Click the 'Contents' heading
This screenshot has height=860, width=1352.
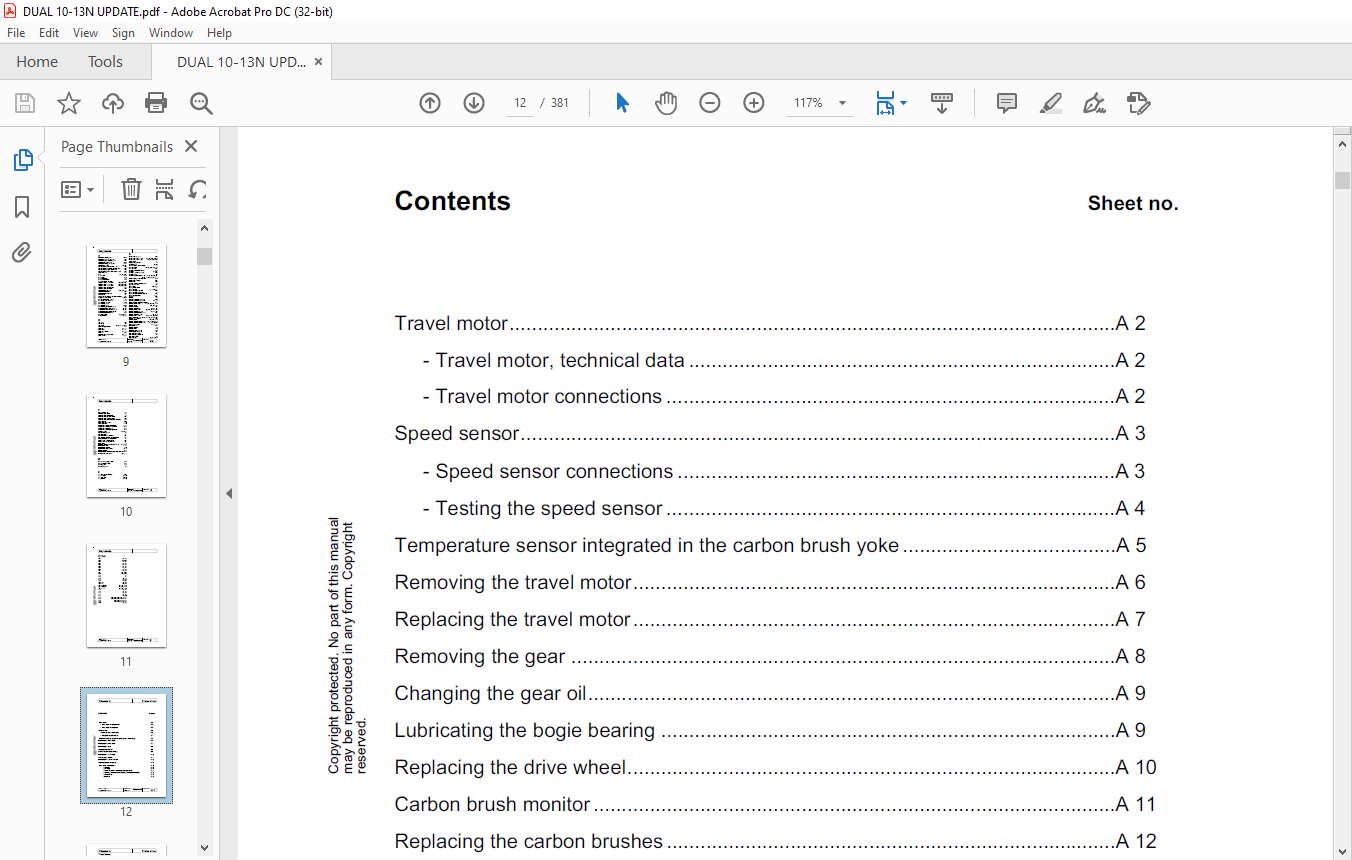coord(453,201)
